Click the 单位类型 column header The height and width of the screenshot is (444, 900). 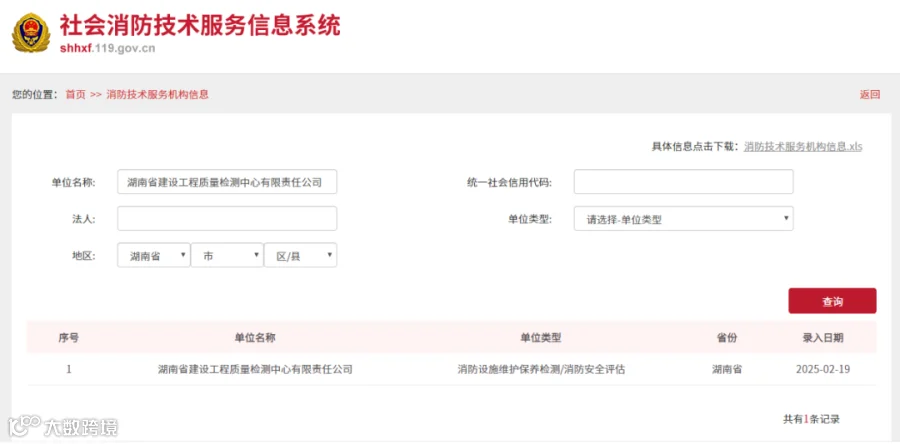click(541, 338)
